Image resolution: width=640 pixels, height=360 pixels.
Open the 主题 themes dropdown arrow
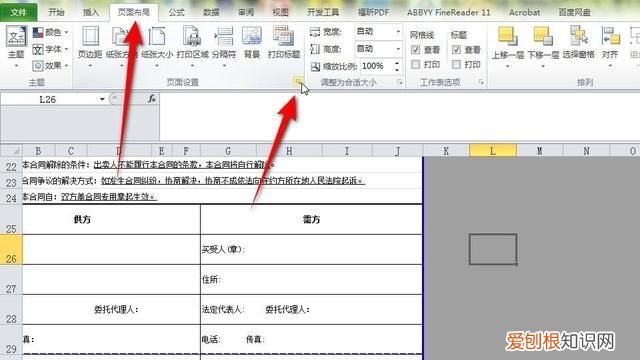[16, 65]
